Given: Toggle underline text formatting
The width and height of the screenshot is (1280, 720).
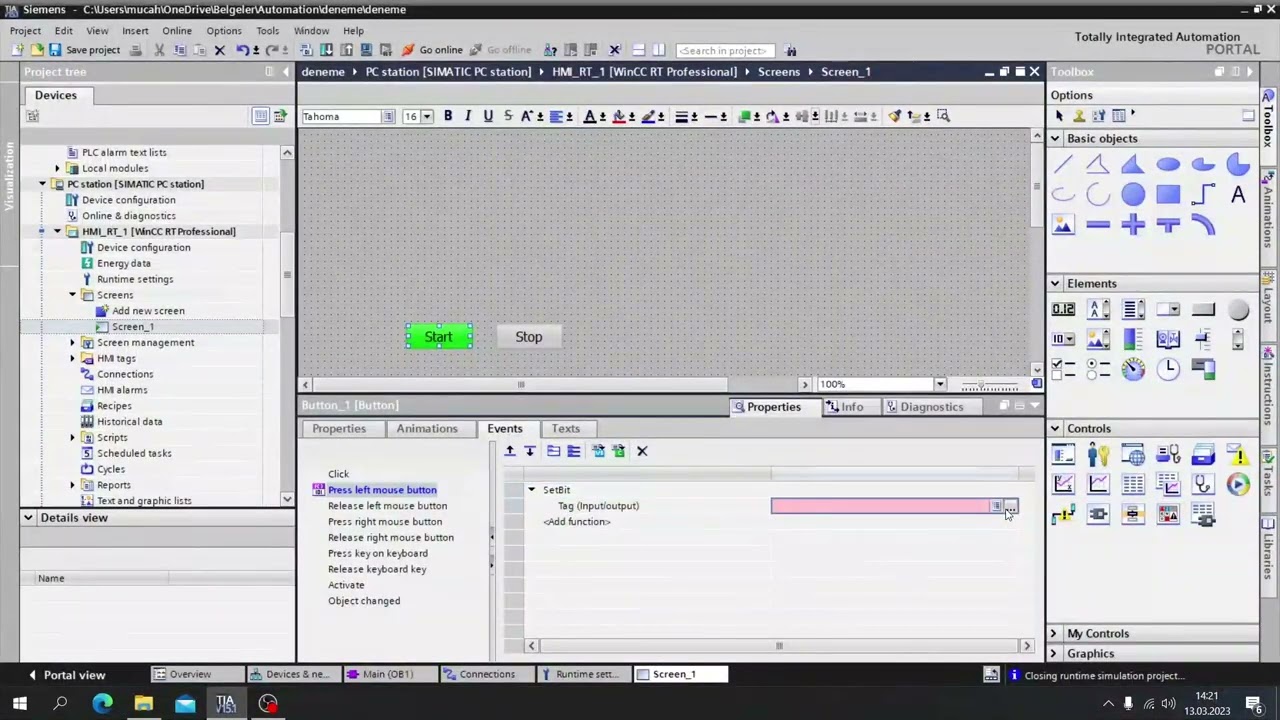Looking at the screenshot, I should point(488,116).
